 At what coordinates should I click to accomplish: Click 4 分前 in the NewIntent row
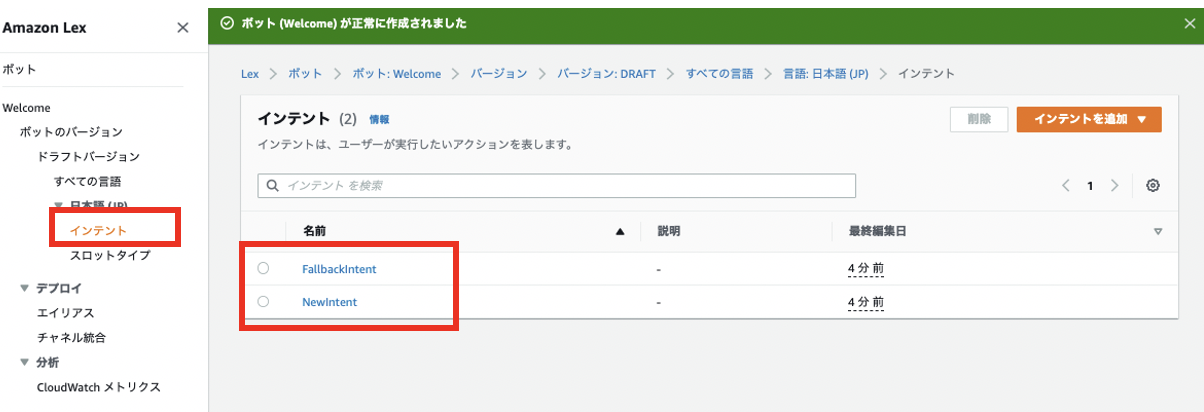pyautogui.click(x=866, y=302)
